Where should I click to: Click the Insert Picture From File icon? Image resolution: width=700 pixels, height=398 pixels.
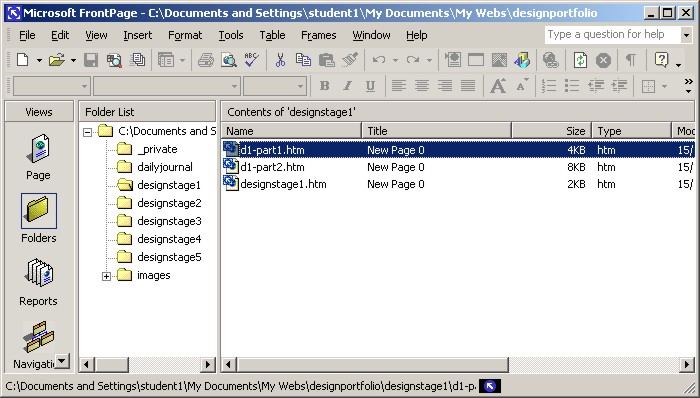[x=499, y=60]
